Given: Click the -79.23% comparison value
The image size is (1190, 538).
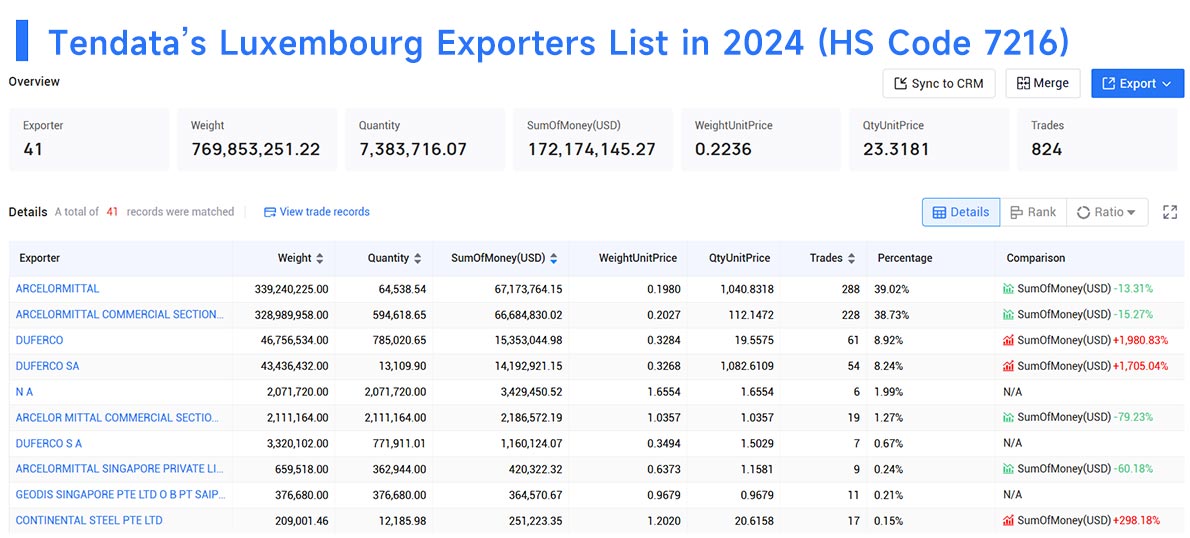Looking at the screenshot, I should coord(1133,417).
